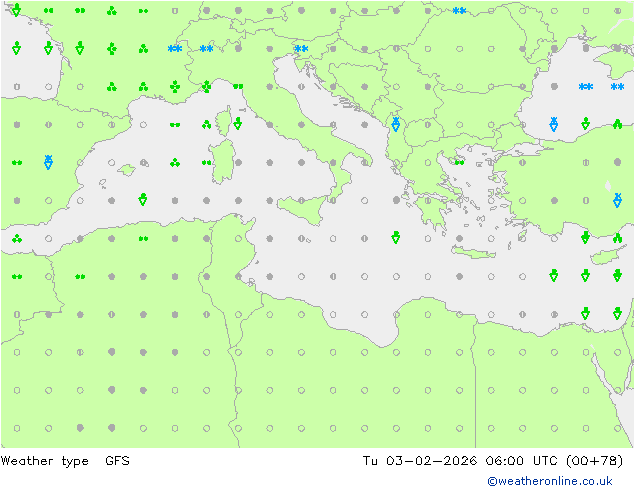
Task: Click the green drizzle symbol in northern Algeria
Action: [x=143, y=239]
